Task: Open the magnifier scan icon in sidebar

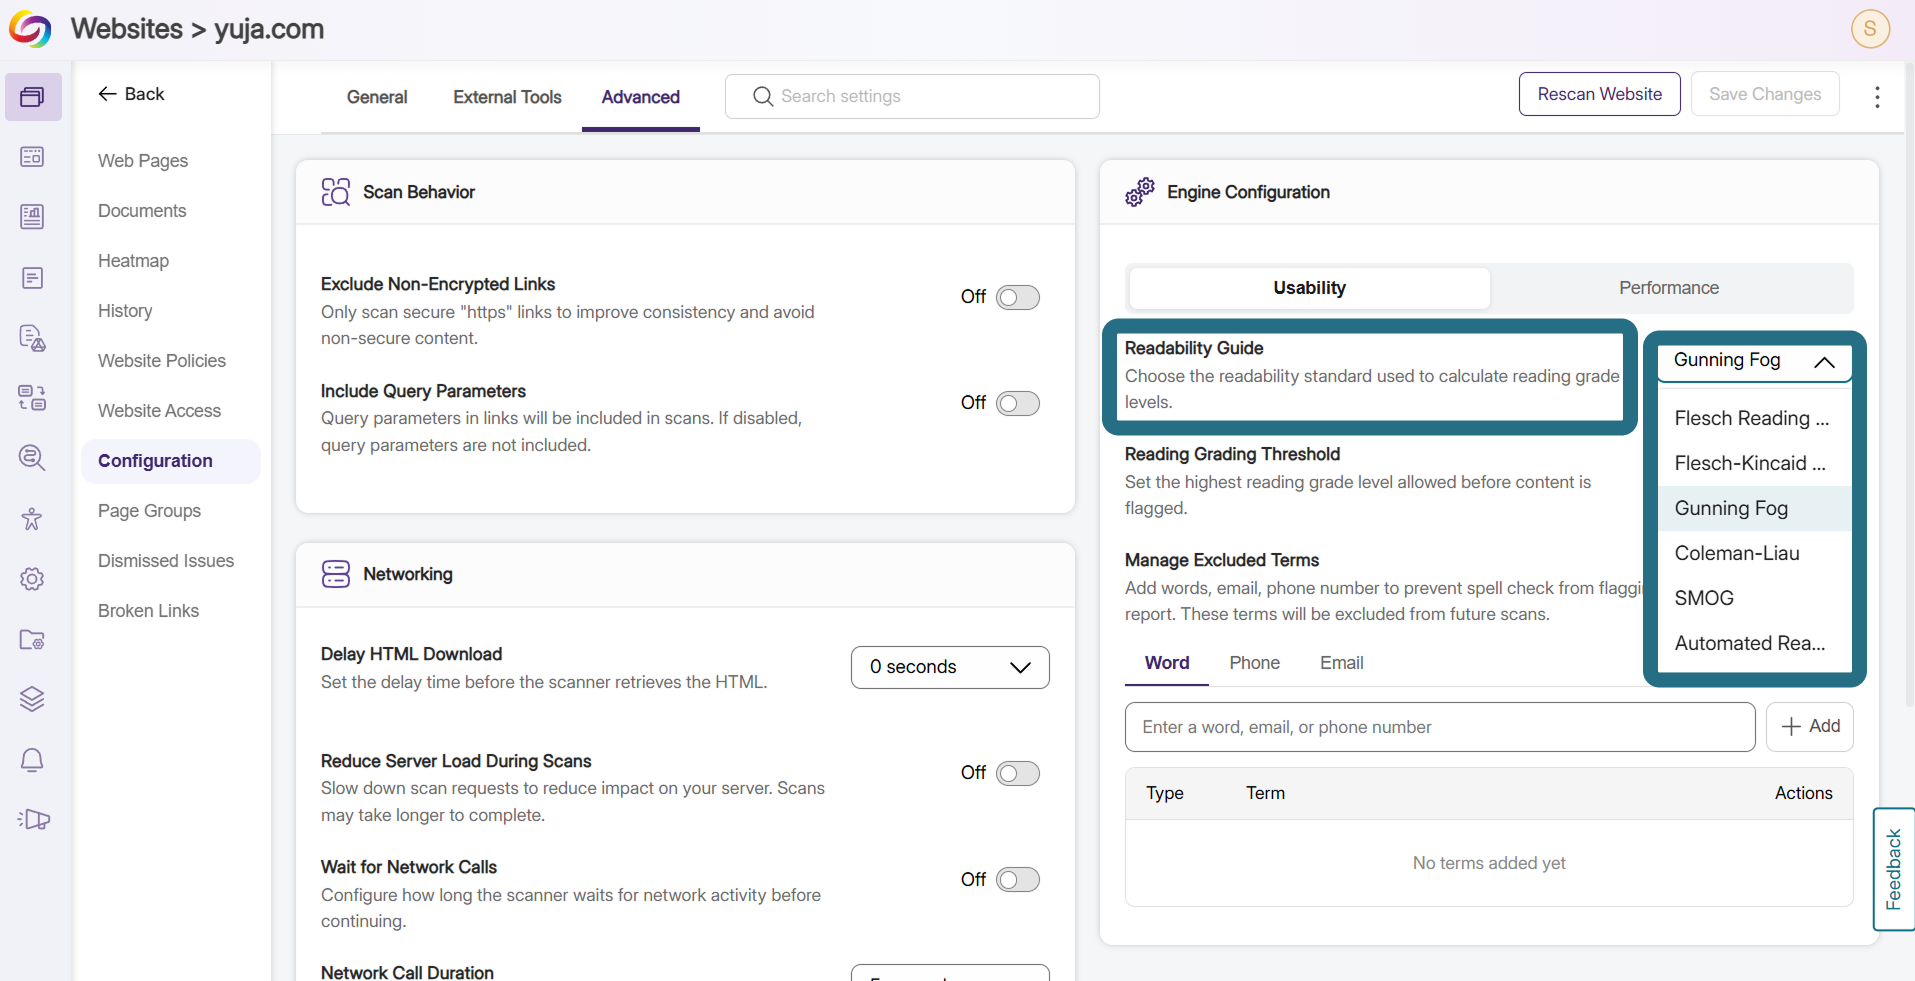Action: pos(33,458)
